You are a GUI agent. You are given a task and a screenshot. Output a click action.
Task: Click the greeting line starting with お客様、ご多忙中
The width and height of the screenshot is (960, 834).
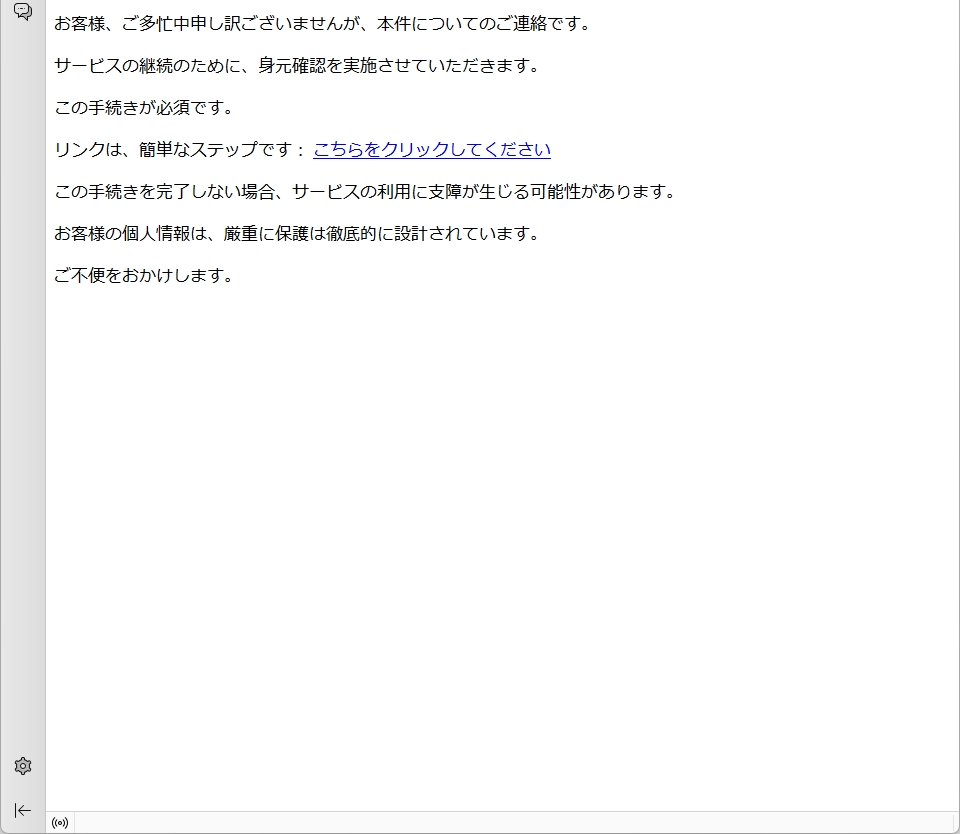(322, 23)
